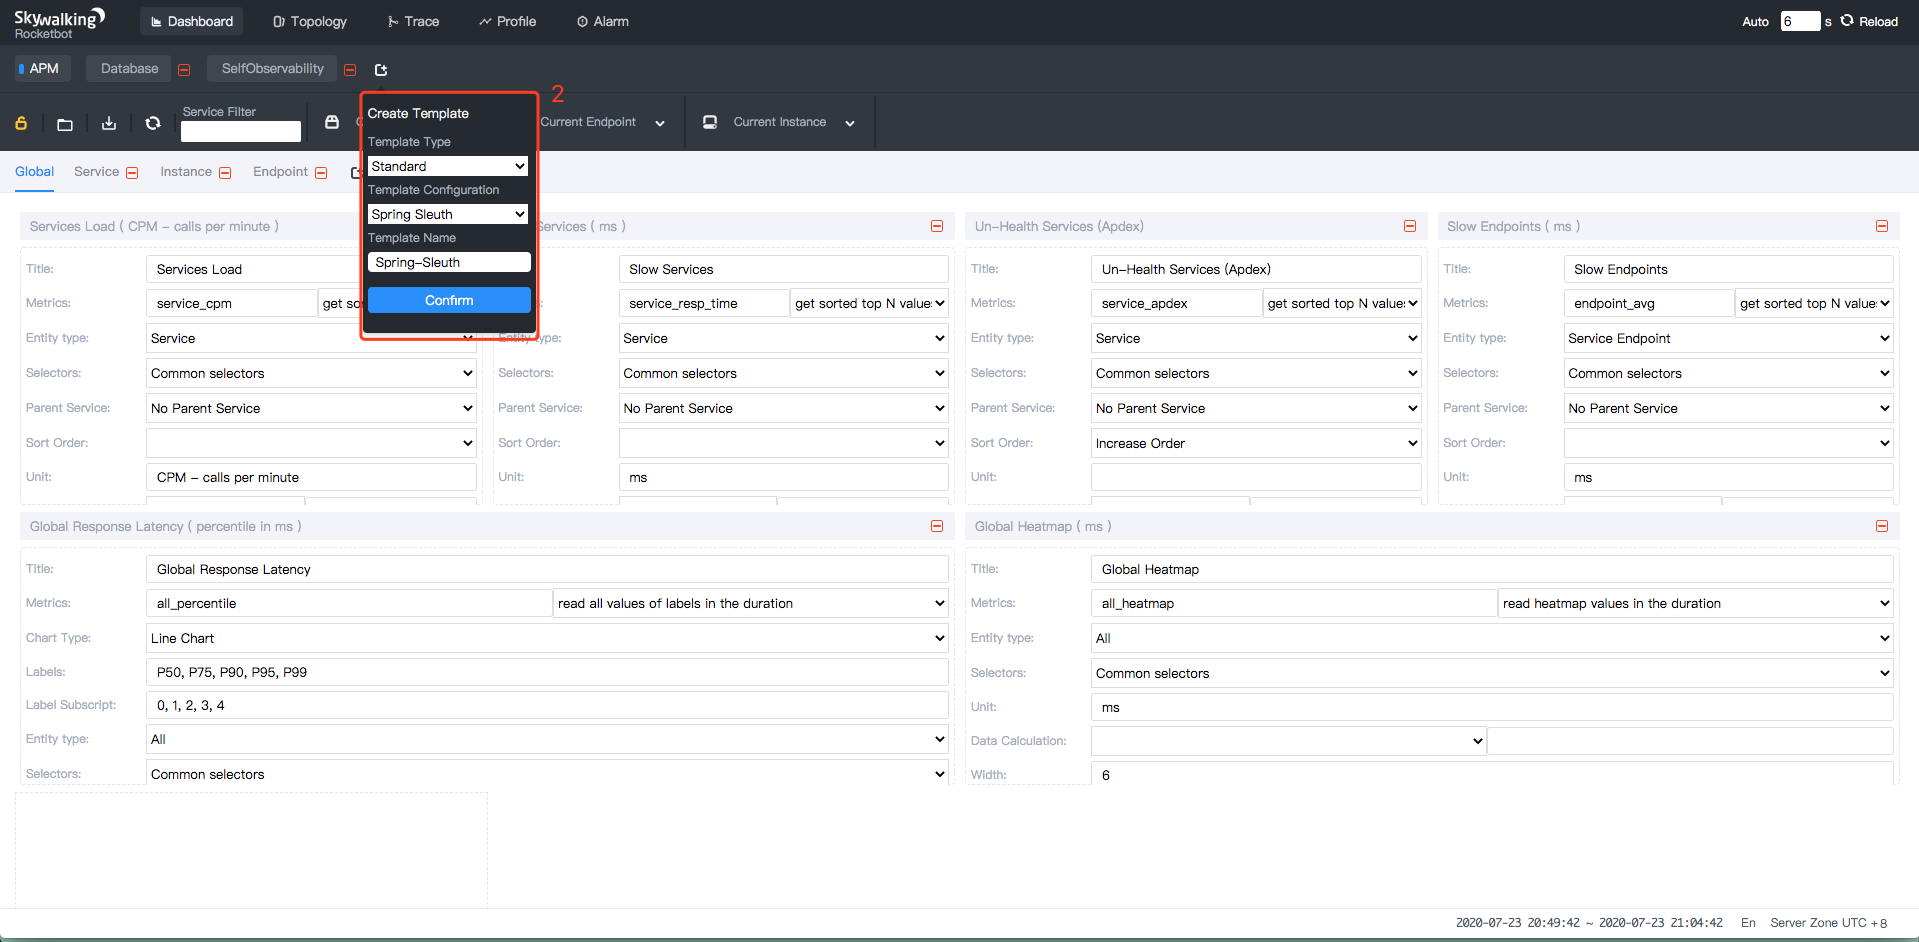Click the Auto refresh toggle label
Screen dimensions: 1919x942
pyautogui.click(x=1755, y=22)
